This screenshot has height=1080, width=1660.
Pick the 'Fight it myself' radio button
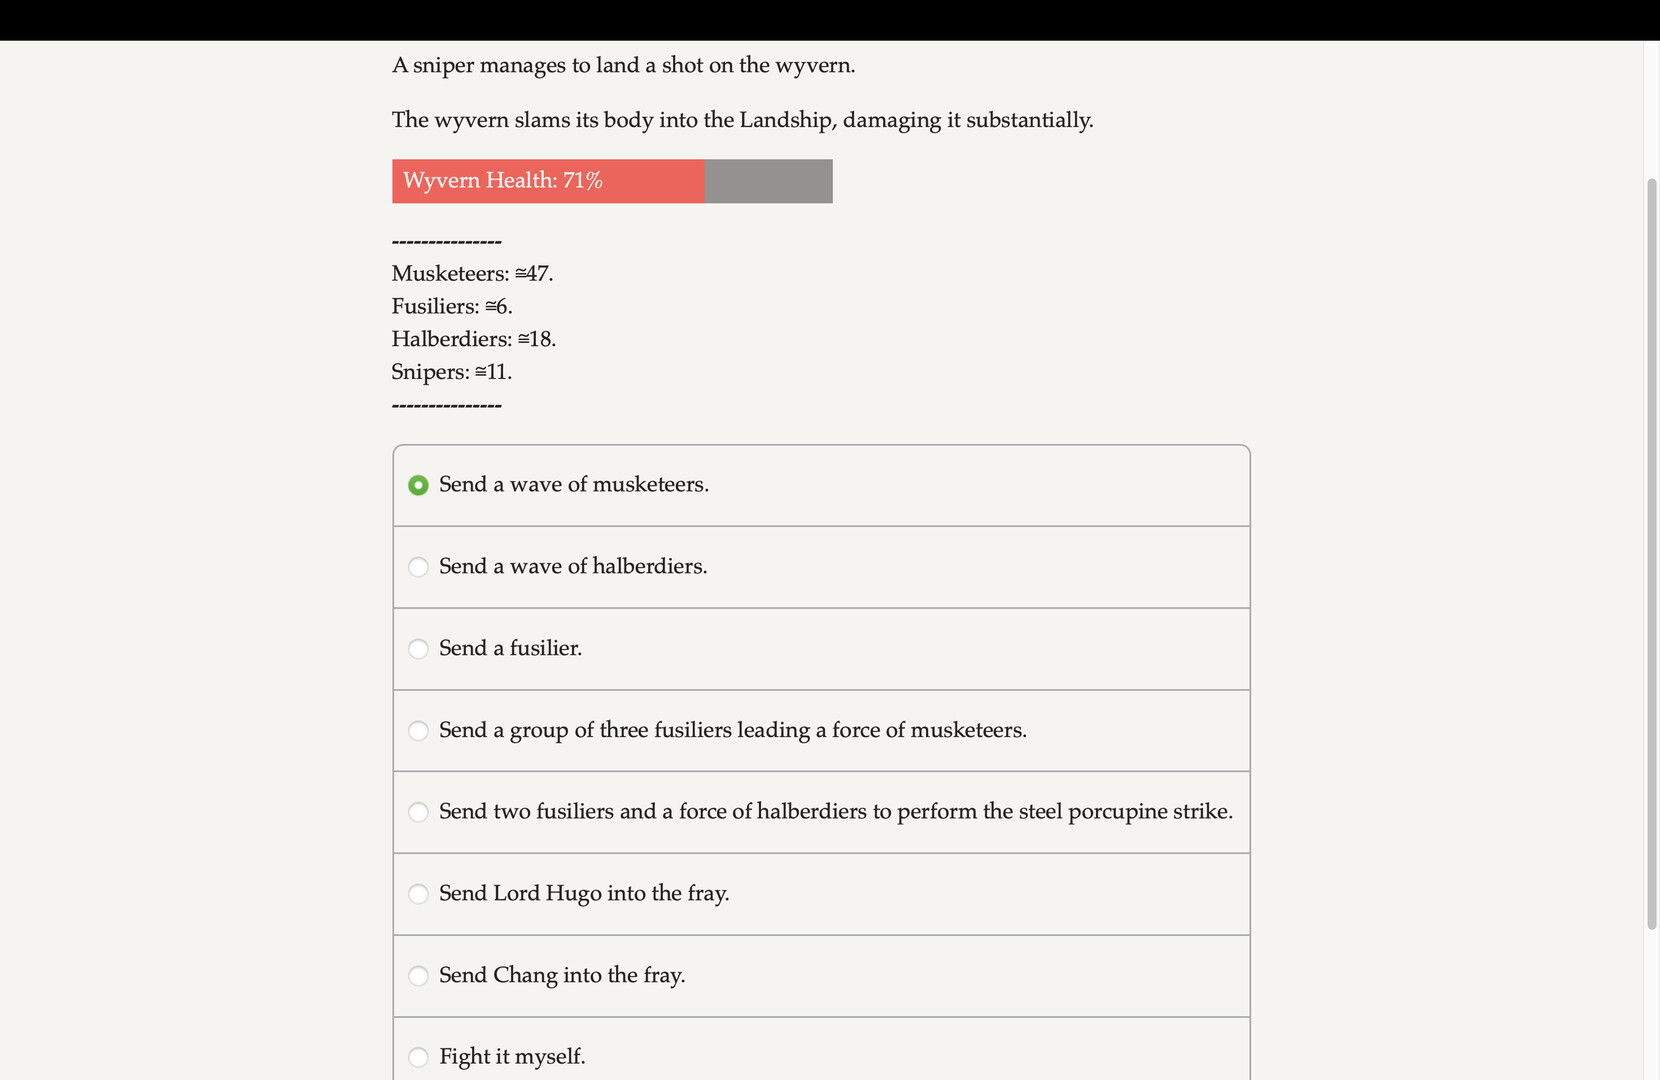418,1057
